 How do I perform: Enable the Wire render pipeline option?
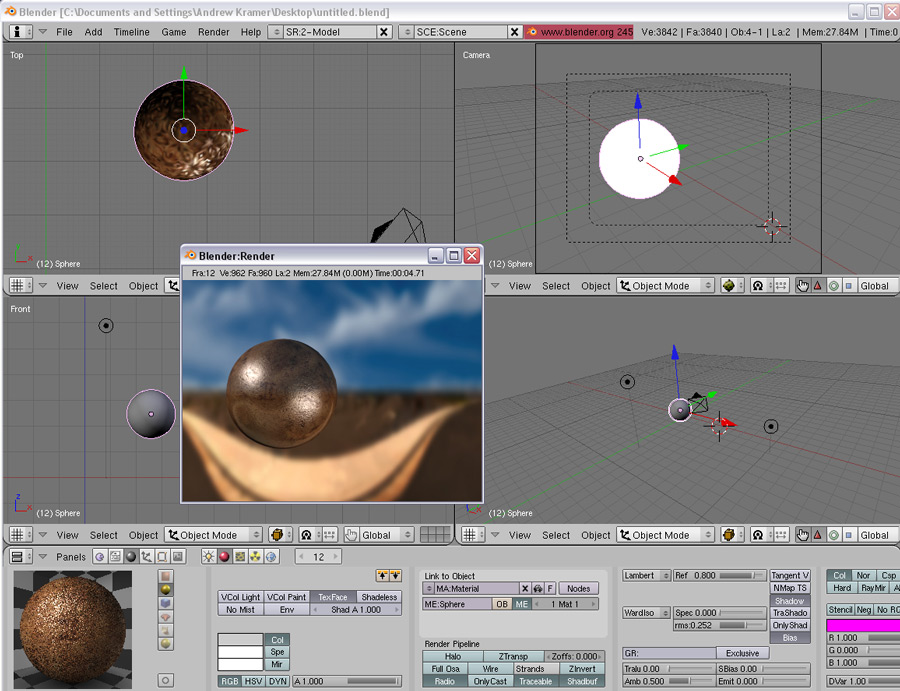click(490, 669)
